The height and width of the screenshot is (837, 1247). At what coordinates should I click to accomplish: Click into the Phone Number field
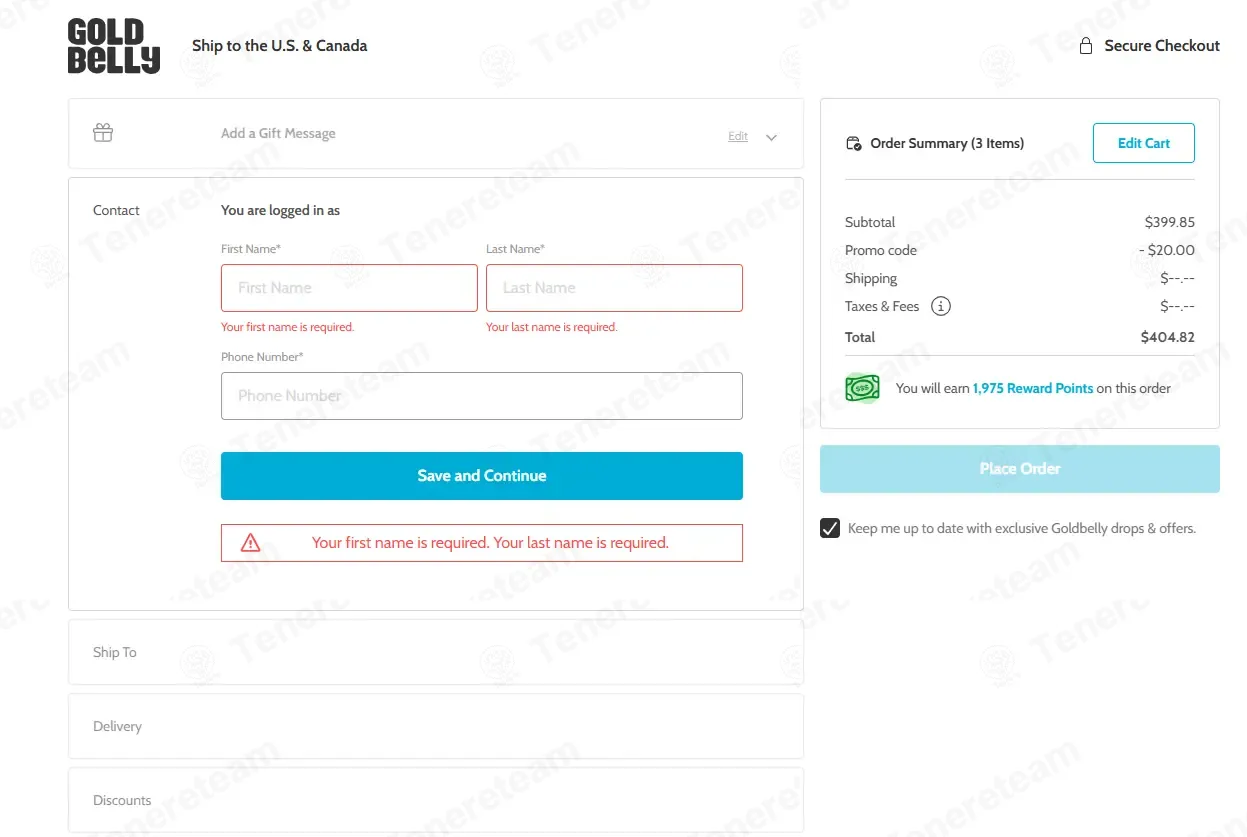click(482, 396)
